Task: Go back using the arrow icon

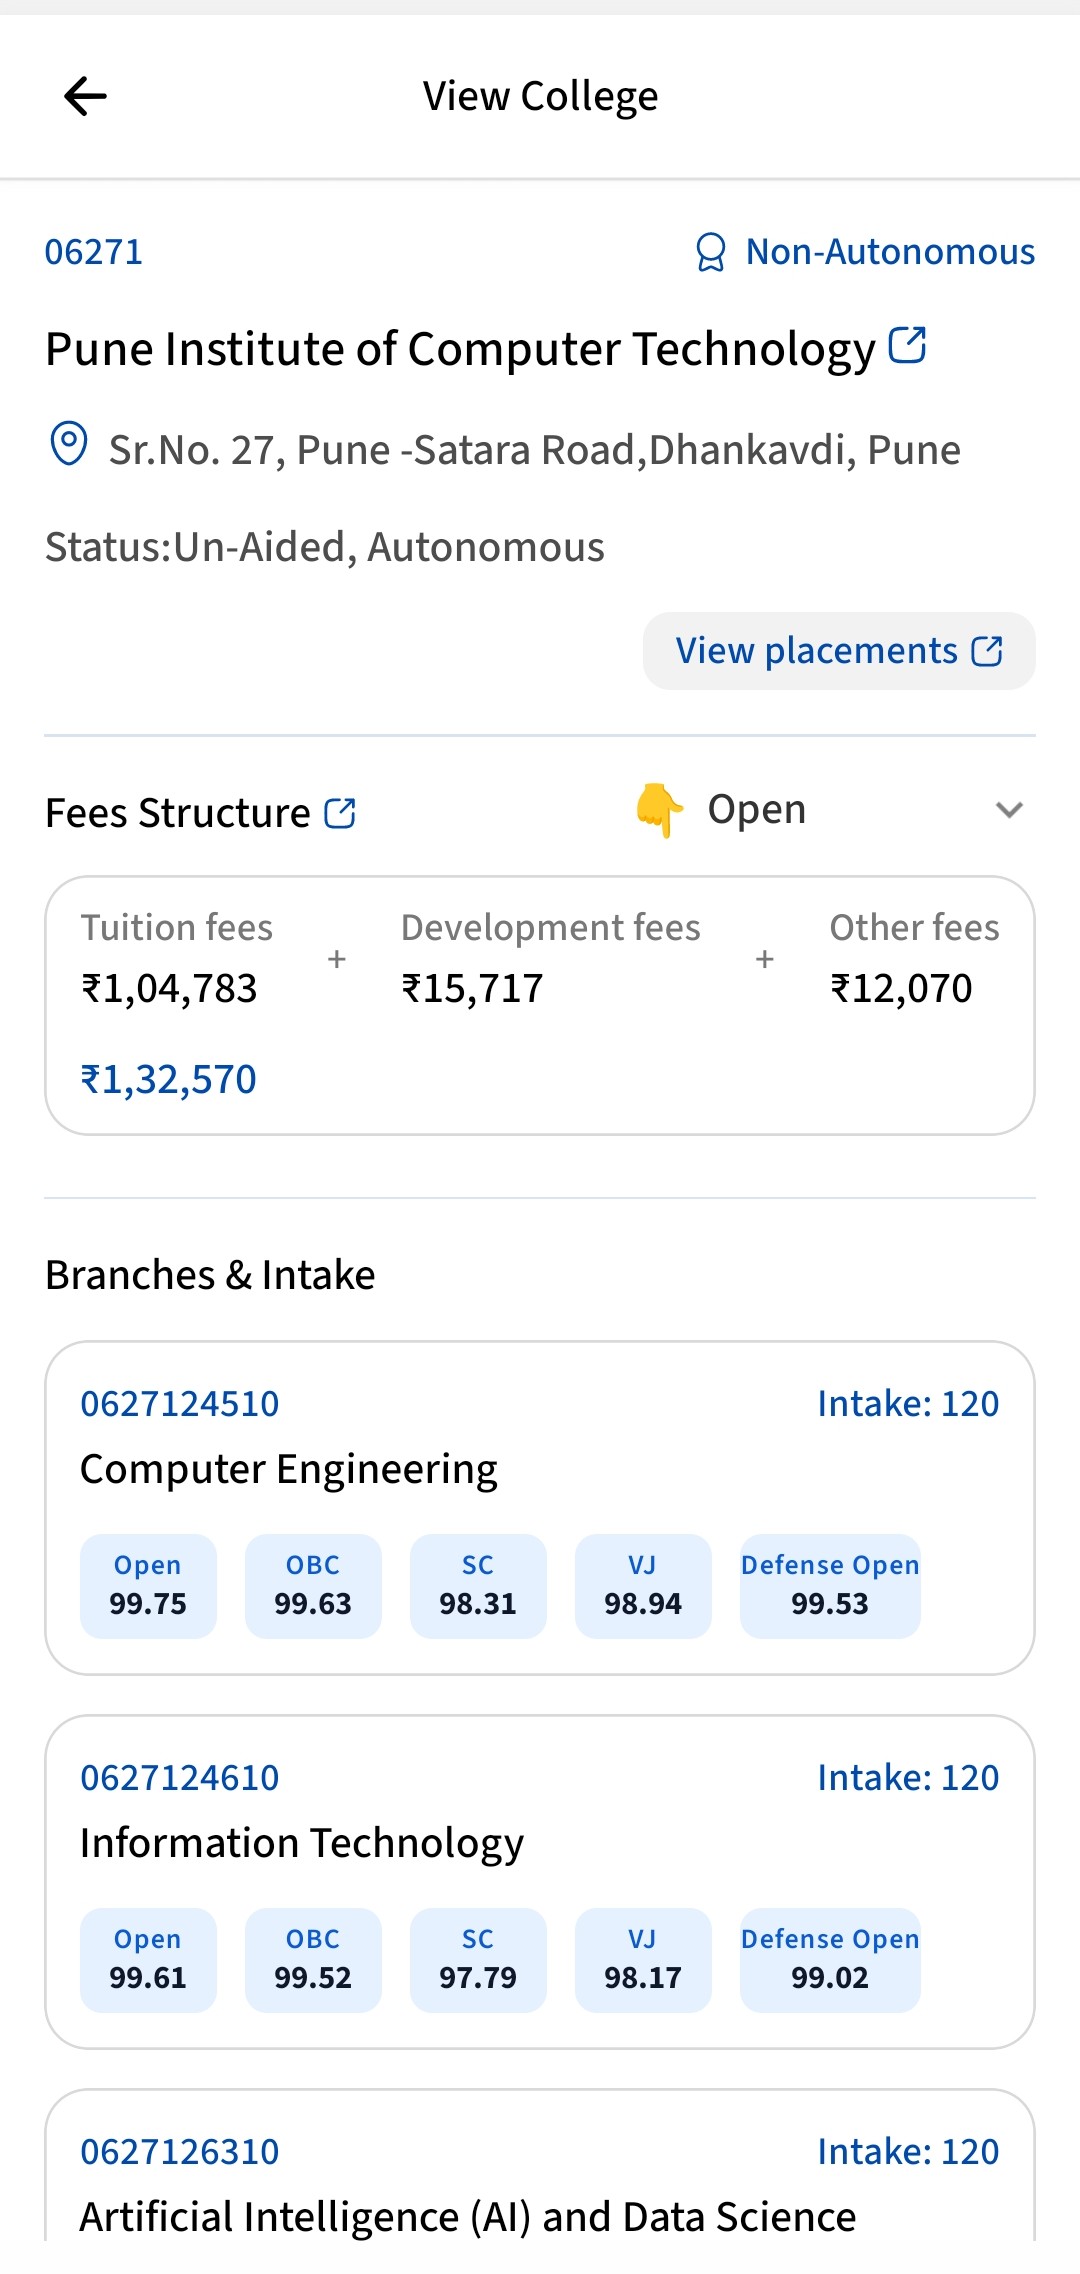Action: pos(85,96)
